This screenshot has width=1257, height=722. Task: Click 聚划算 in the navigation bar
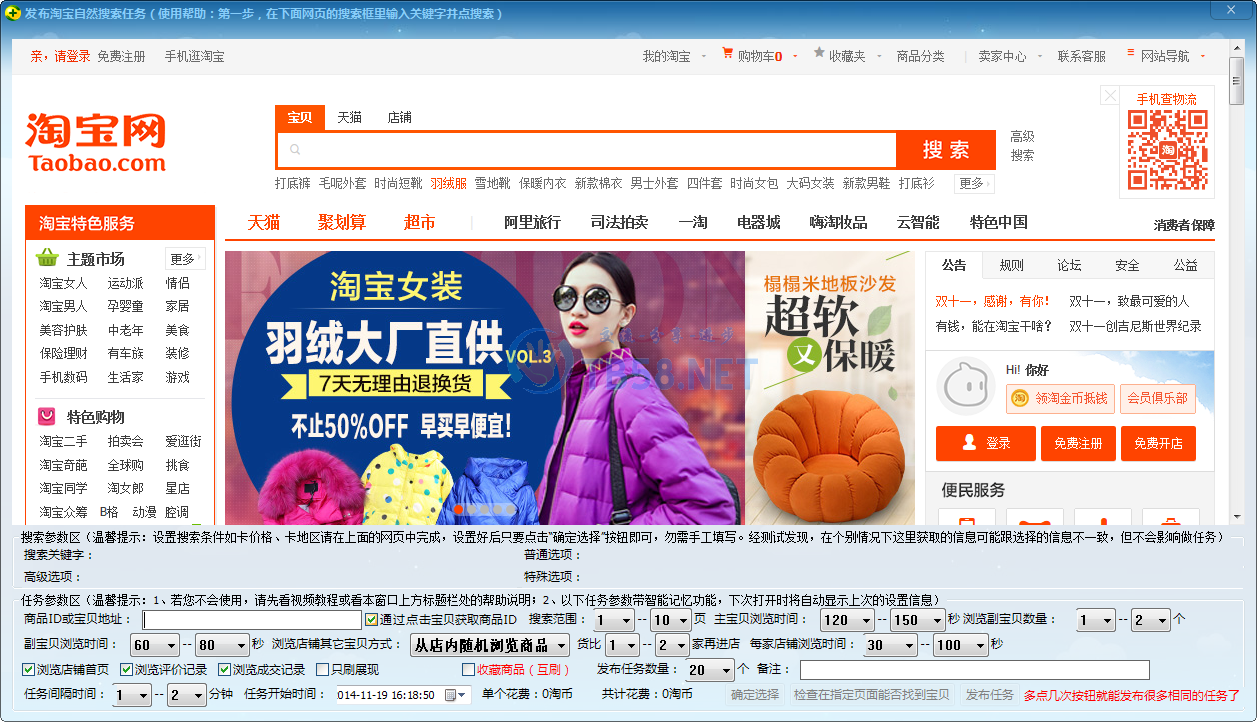coord(342,222)
